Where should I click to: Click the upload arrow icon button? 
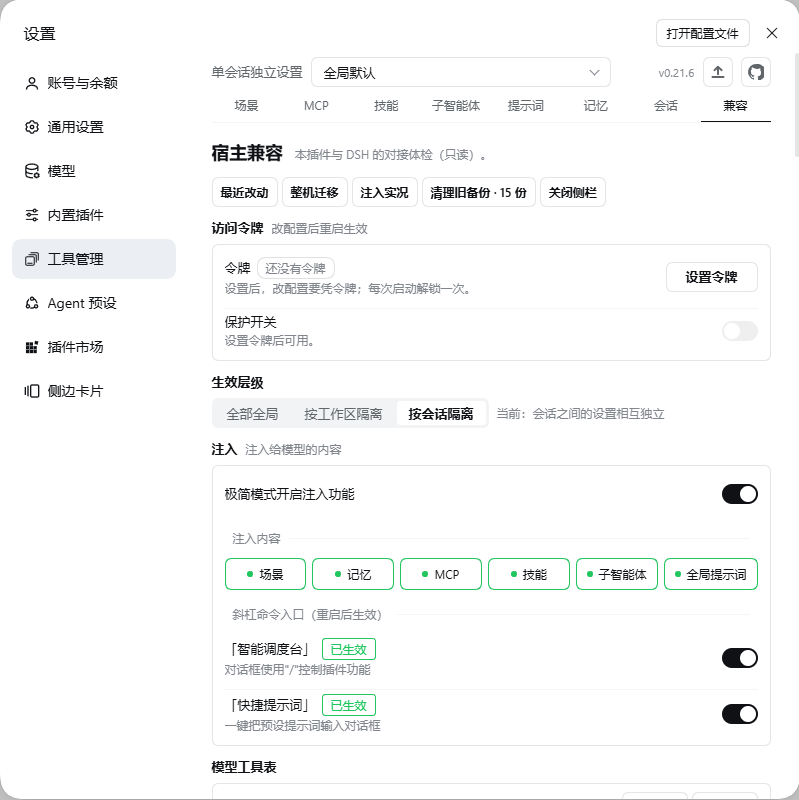(x=718, y=72)
